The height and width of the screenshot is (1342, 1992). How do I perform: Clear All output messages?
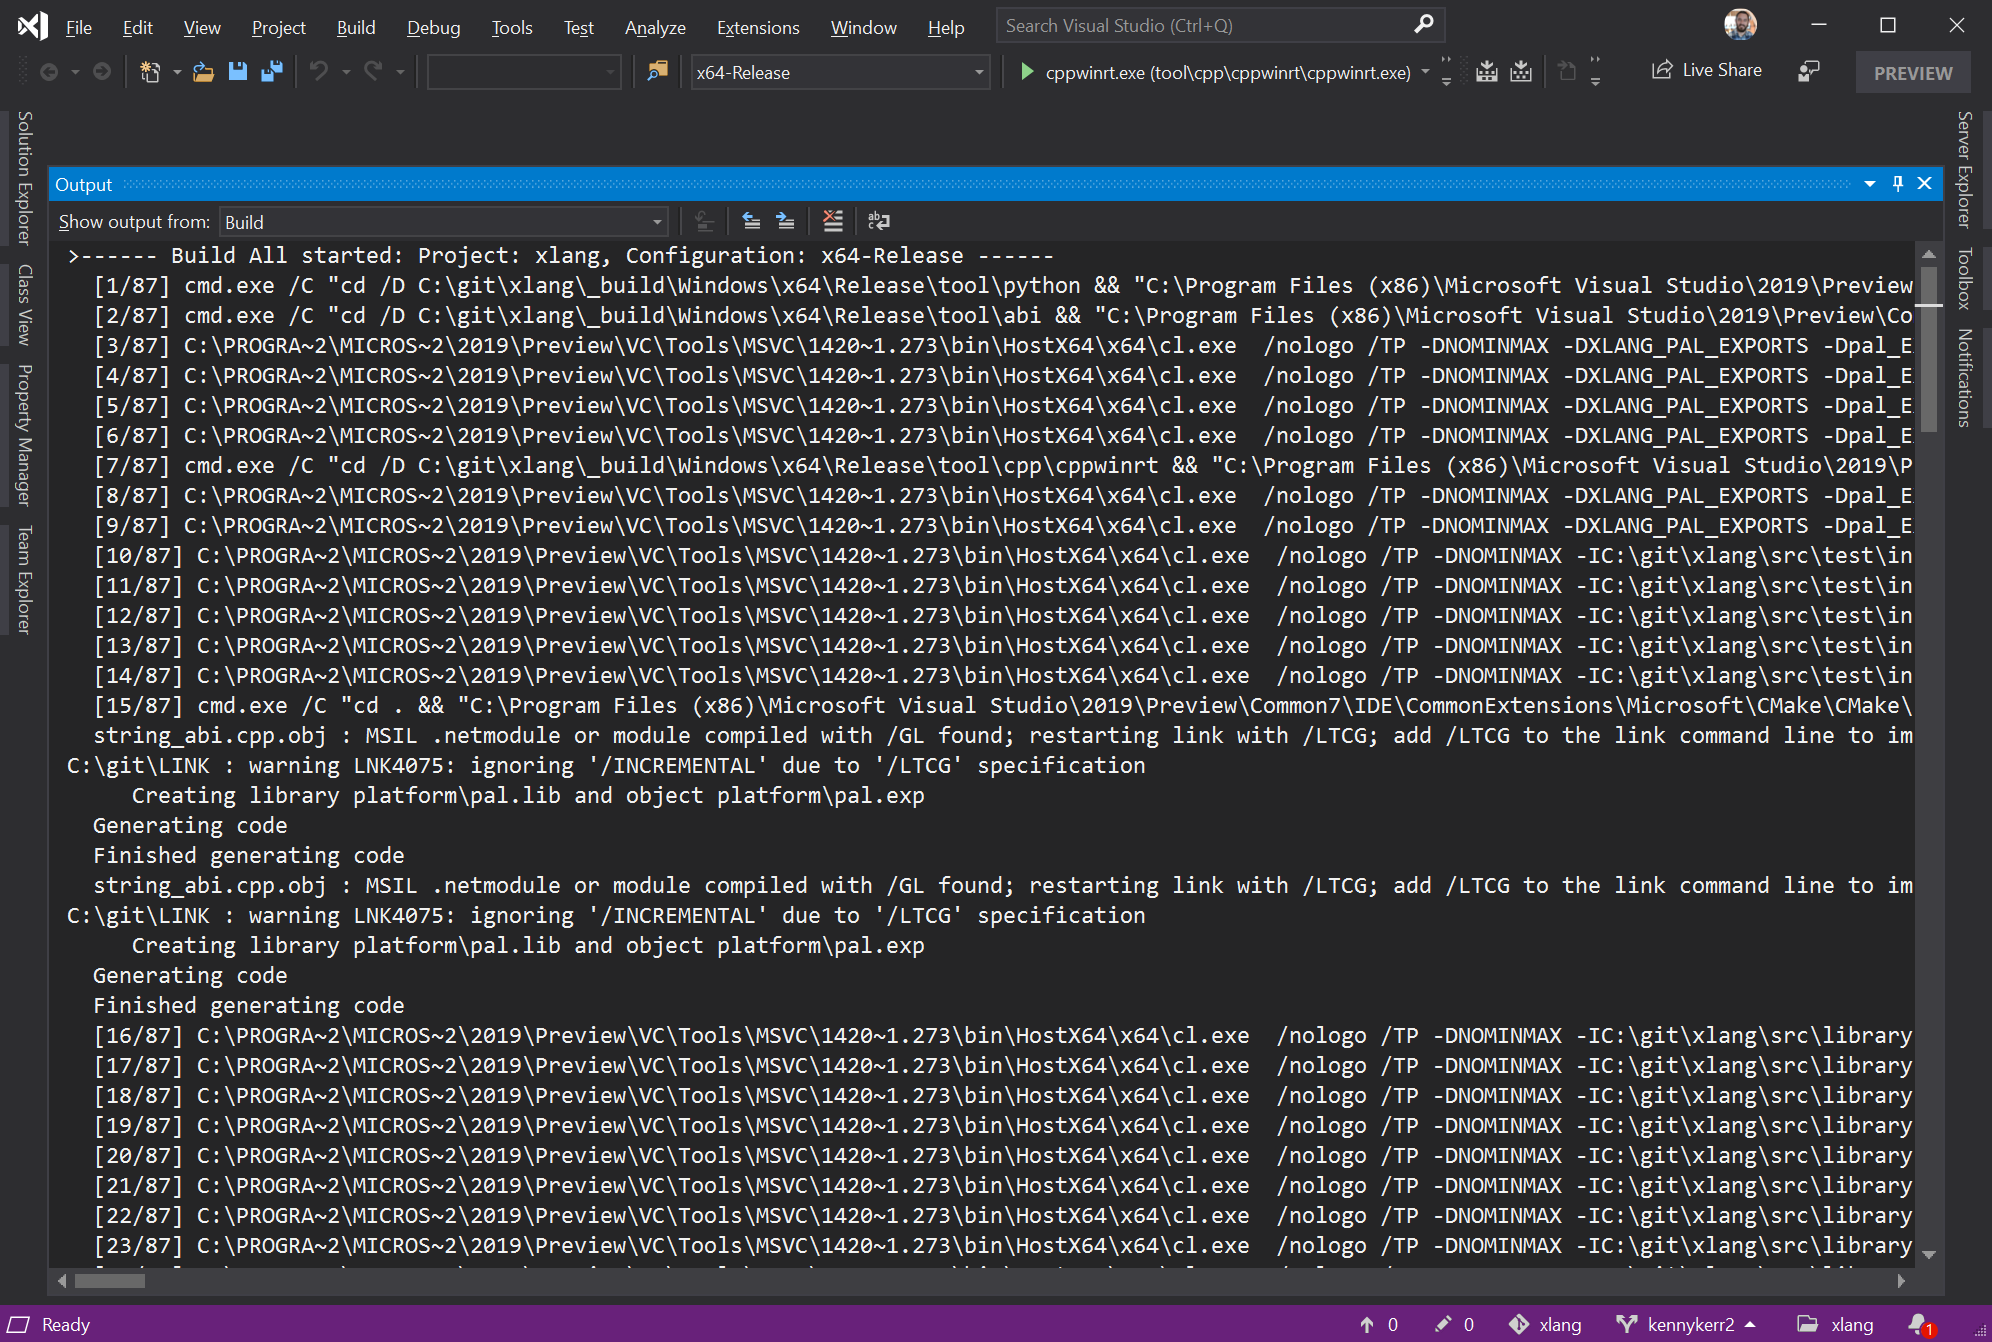(x=834, y=221)
